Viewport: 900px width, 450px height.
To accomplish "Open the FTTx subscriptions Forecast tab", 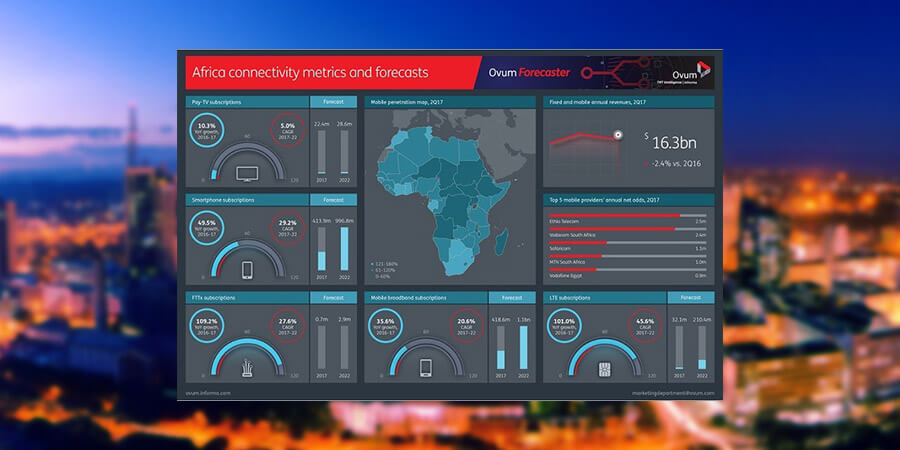I will pos(333,297).
